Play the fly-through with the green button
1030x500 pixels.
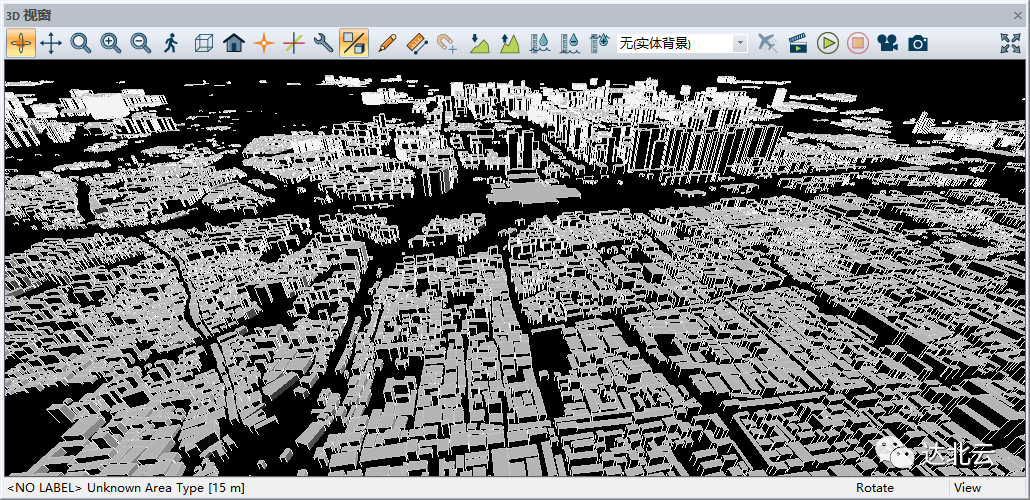828,43
